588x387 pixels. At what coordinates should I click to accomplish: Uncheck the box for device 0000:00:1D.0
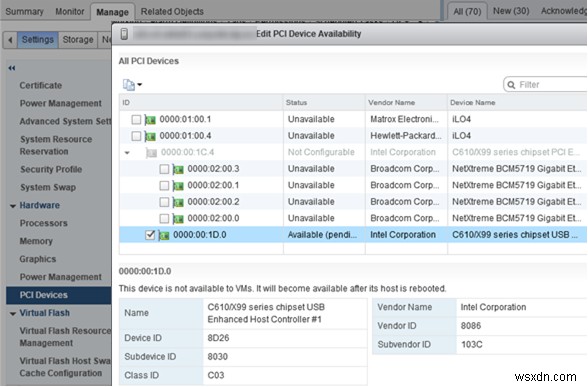150,235
